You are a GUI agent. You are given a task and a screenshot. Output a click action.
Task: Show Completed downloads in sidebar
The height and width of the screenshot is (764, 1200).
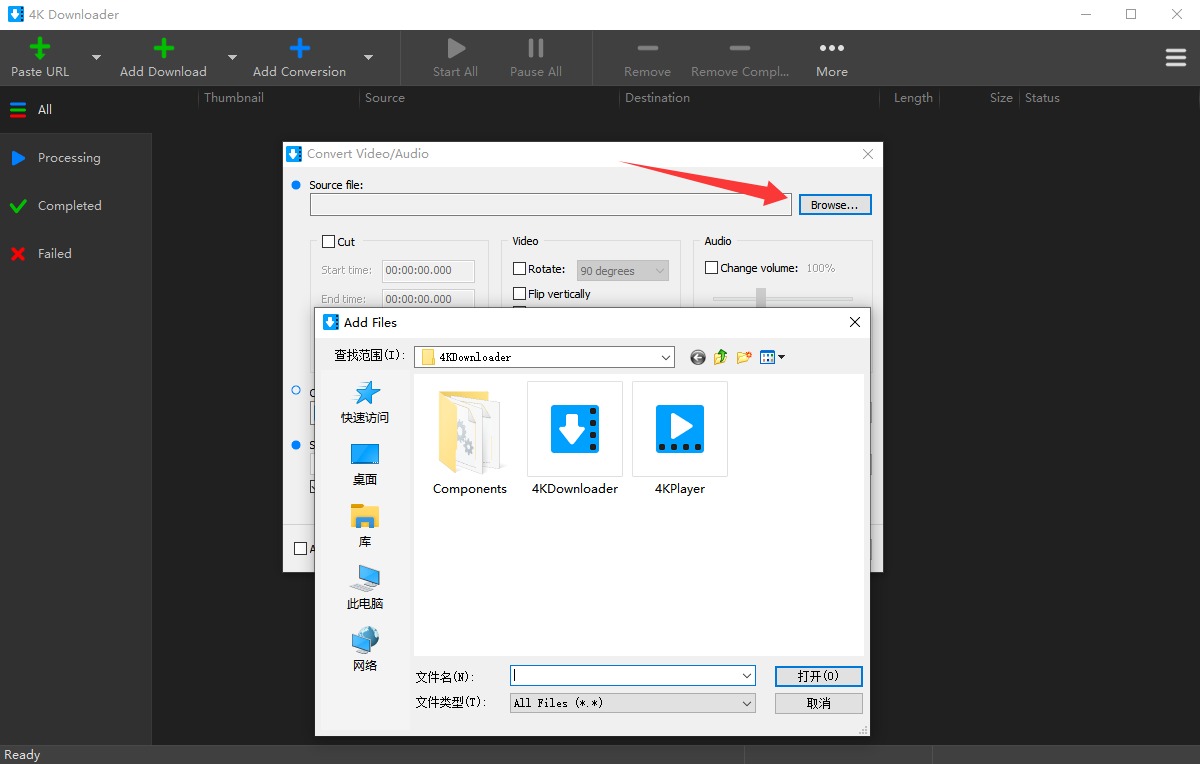coord(75,206)
